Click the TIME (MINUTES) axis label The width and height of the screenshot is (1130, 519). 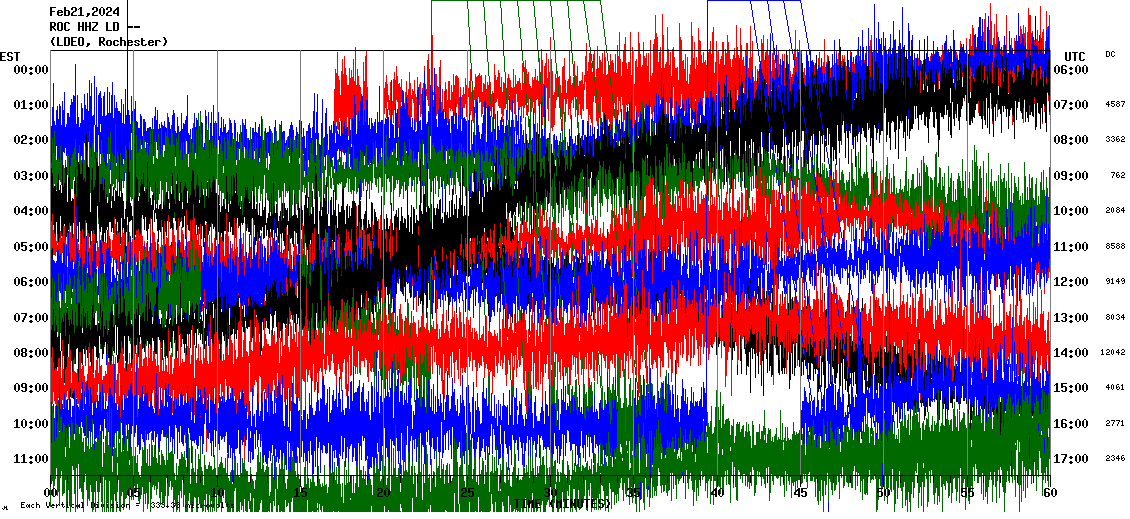(x=560, y=504)
